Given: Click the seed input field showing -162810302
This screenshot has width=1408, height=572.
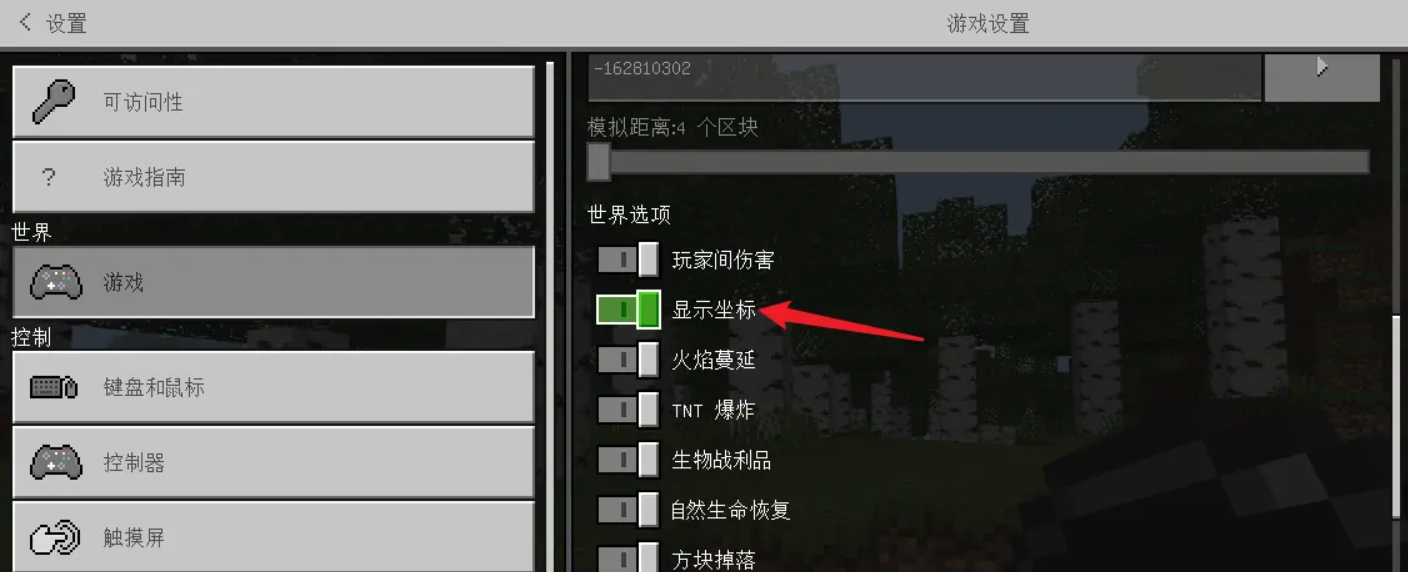Looking at the screenshot, I should point(925,76).
